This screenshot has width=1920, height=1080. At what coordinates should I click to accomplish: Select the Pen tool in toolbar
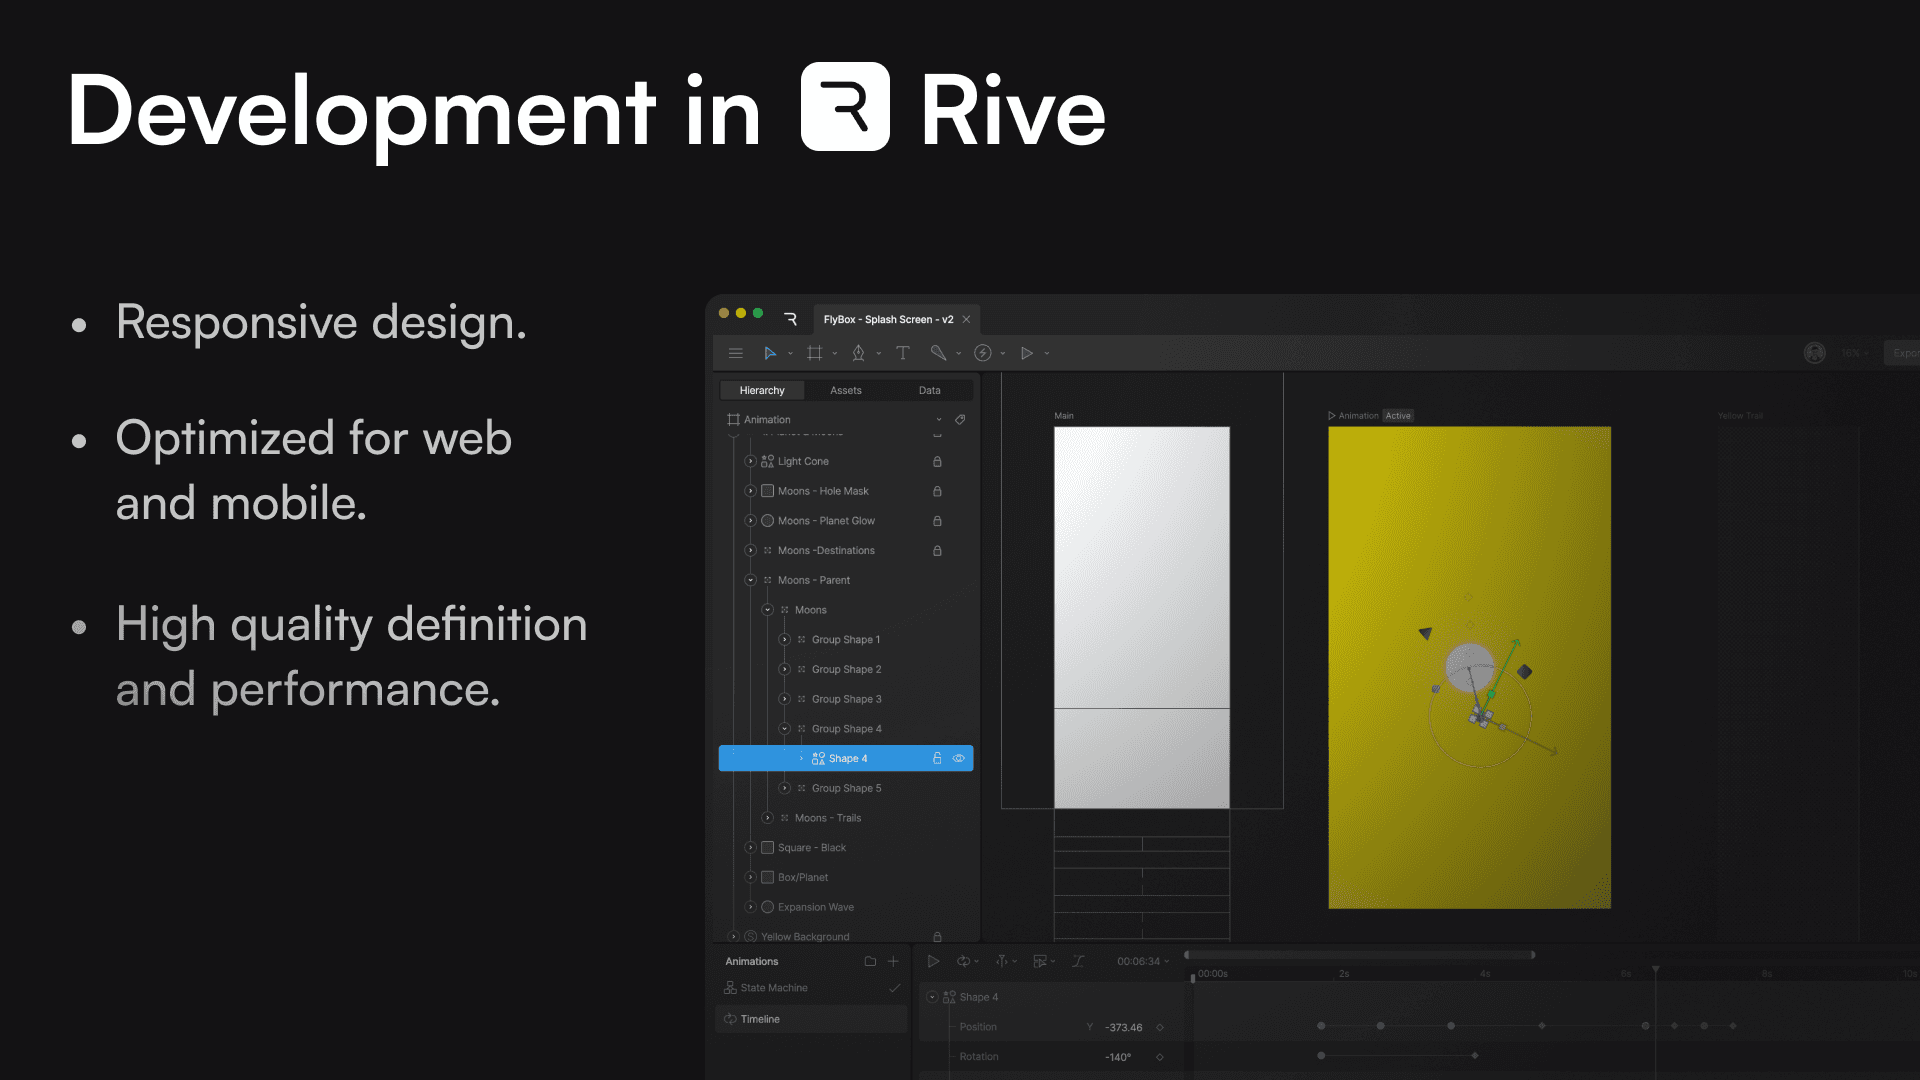coord(858,353)
